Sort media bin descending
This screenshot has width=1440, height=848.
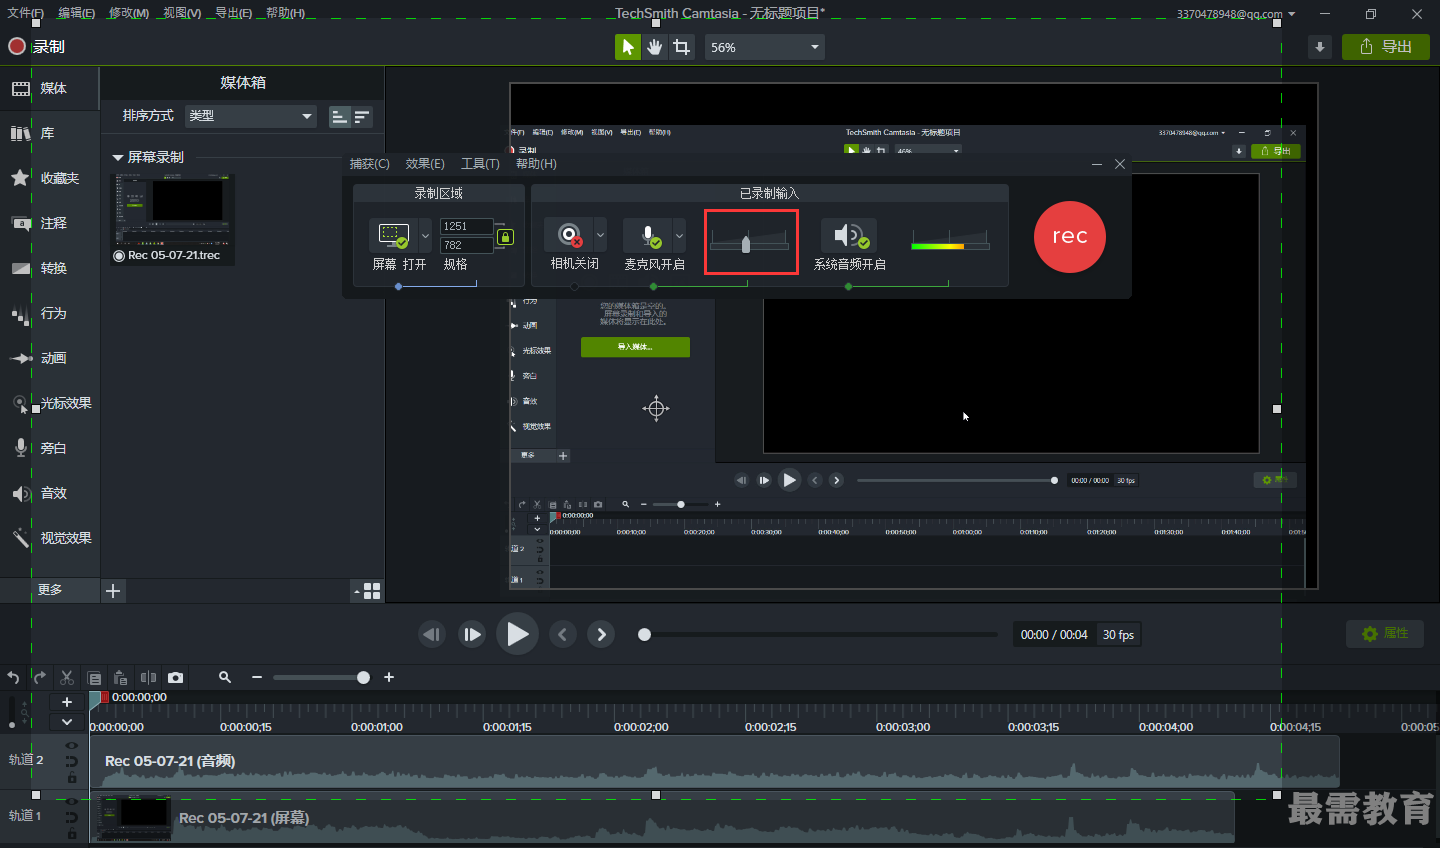point(362,117)
